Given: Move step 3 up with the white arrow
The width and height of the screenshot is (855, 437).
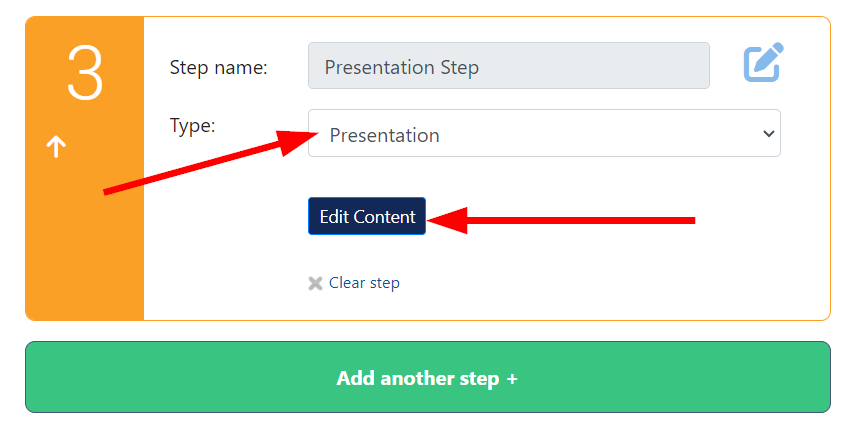Looking at the screenshot, I should pos(56,146).
